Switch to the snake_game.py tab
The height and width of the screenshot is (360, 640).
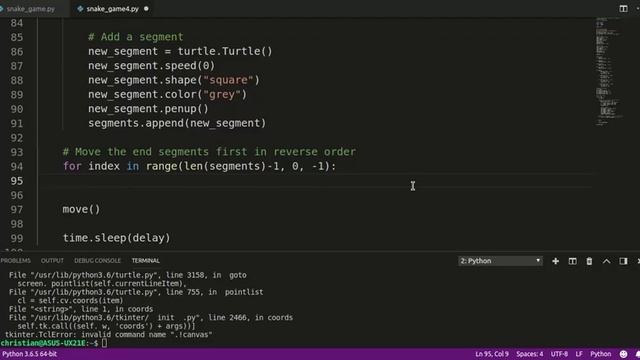(31, 9)
